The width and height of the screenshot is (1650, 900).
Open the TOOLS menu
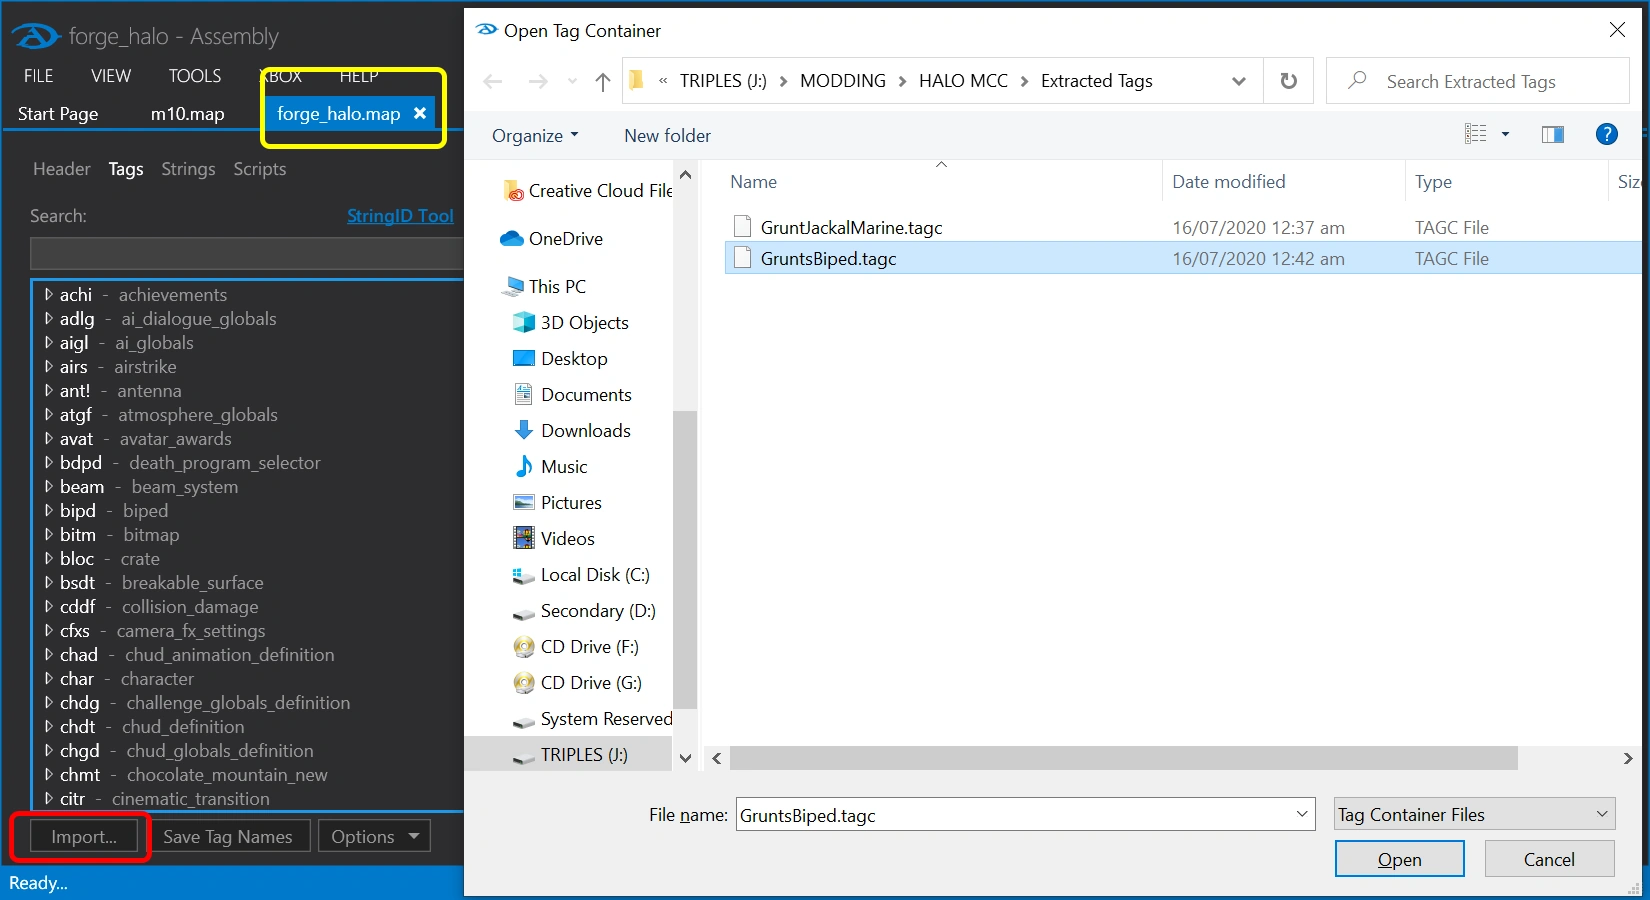pyautogui.click(x=195, y=76)
